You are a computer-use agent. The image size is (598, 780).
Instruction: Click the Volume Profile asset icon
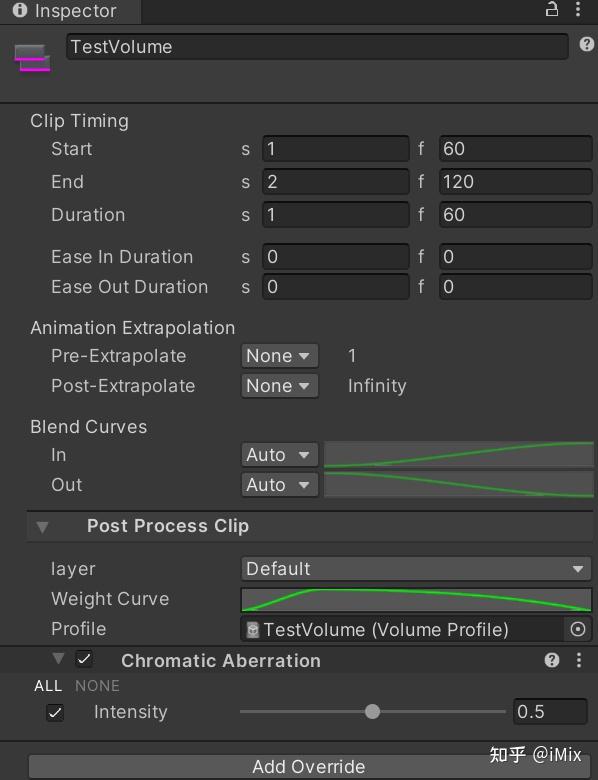[x=253, y=630]
